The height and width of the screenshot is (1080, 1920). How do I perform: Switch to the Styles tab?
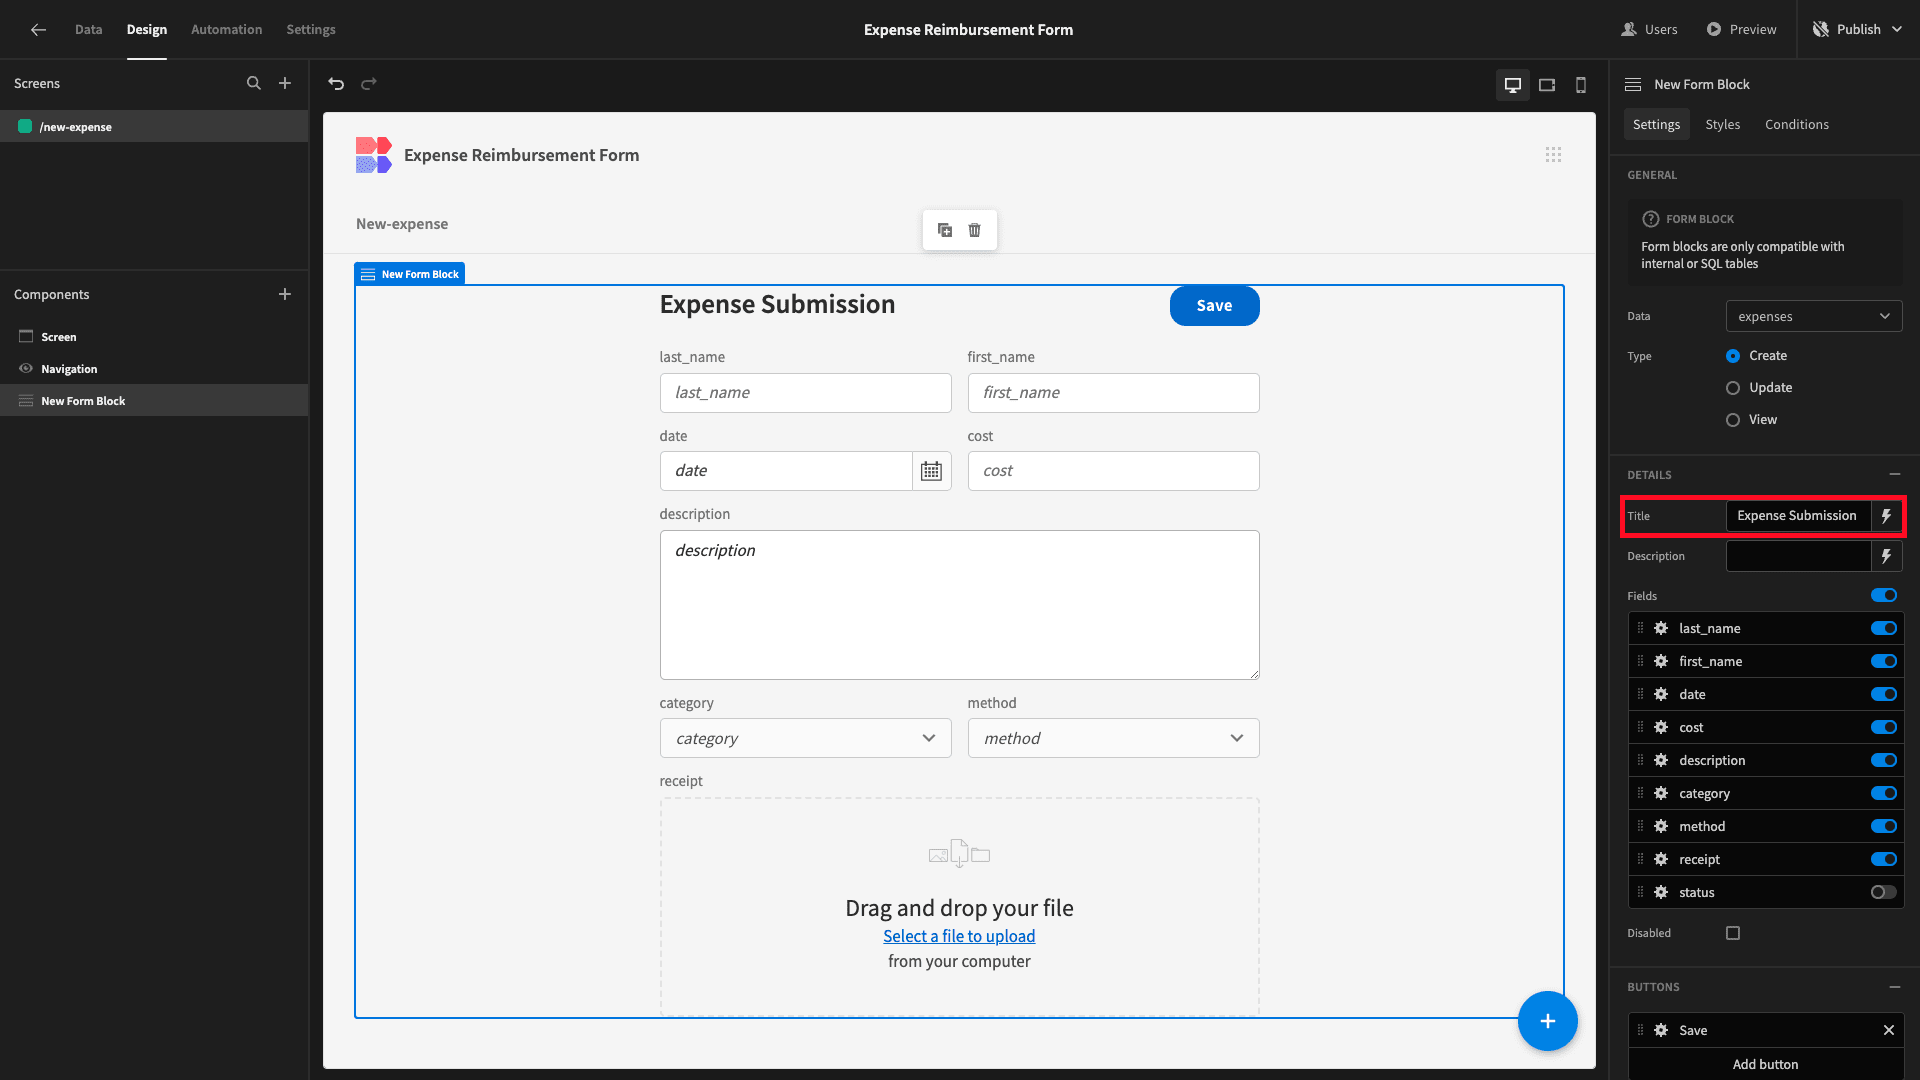point(1722,124)
